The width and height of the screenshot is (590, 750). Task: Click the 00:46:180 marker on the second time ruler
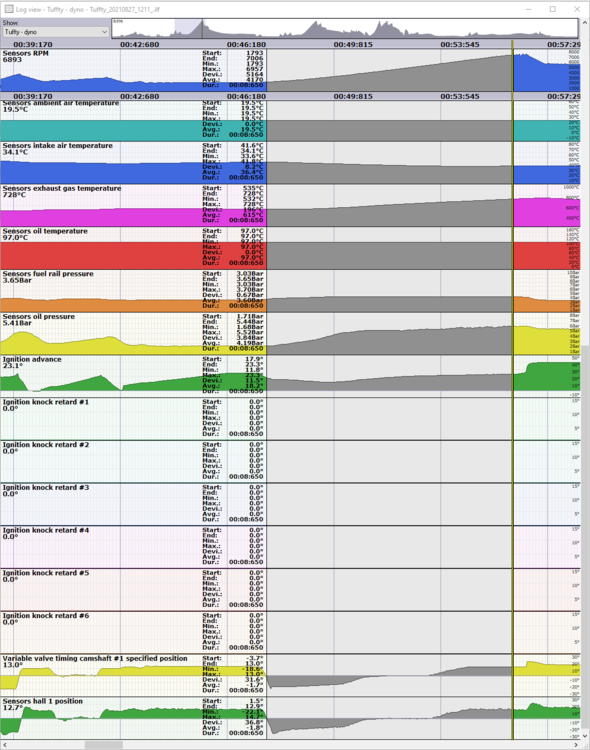coord(246,96)
